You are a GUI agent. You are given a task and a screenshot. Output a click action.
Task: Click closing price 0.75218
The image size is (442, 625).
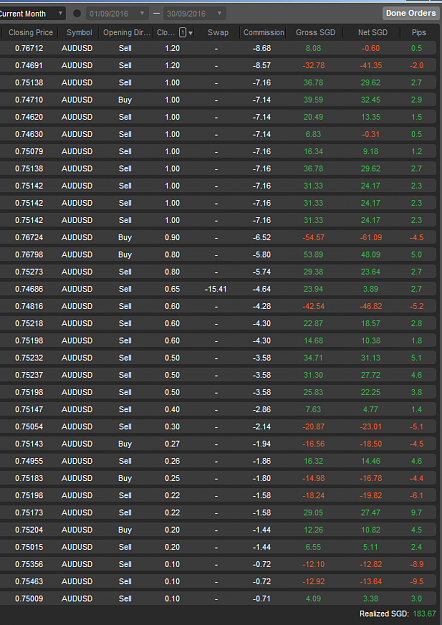[29, 323]
